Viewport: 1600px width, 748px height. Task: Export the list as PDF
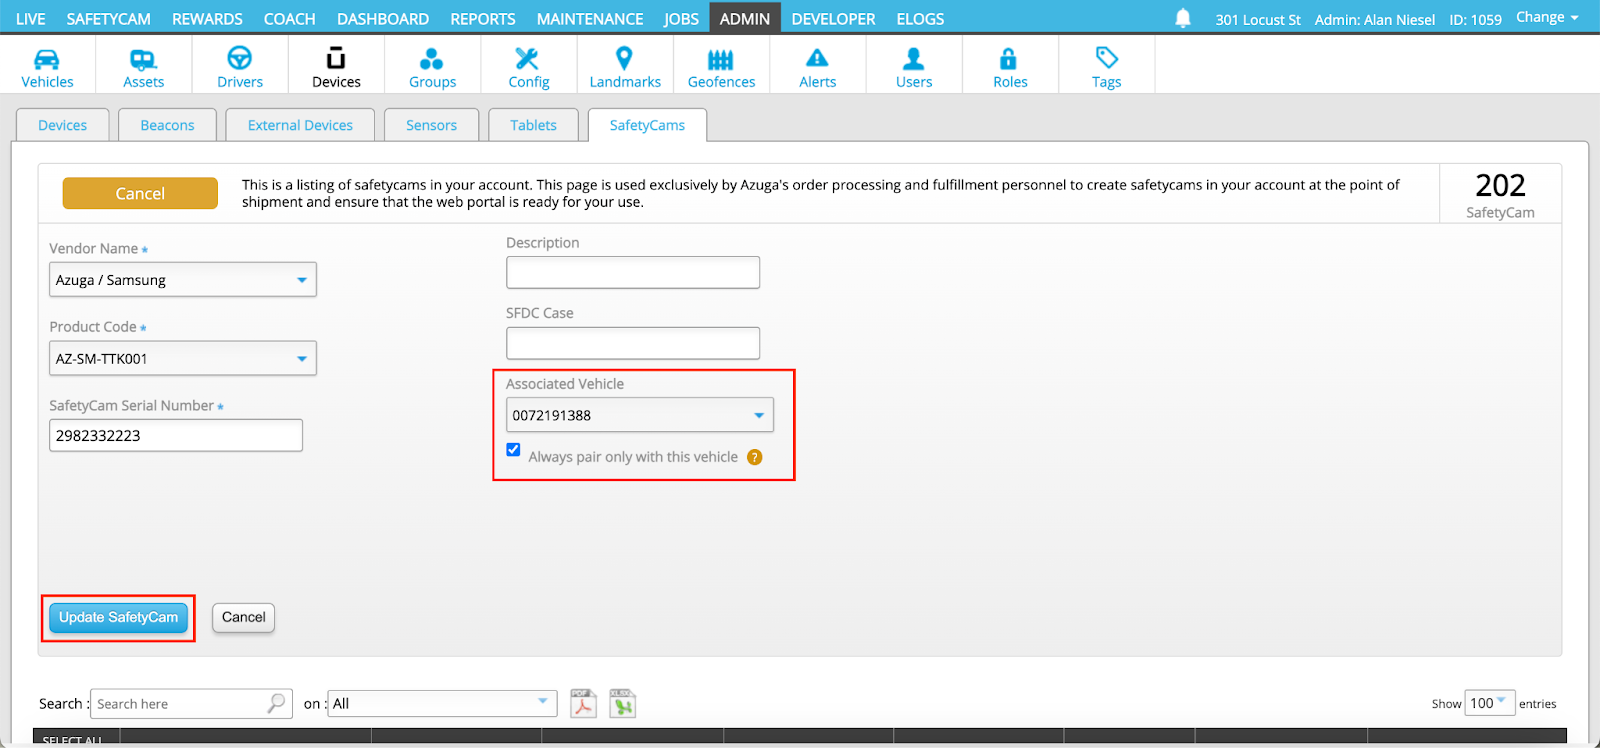[583, 703]
